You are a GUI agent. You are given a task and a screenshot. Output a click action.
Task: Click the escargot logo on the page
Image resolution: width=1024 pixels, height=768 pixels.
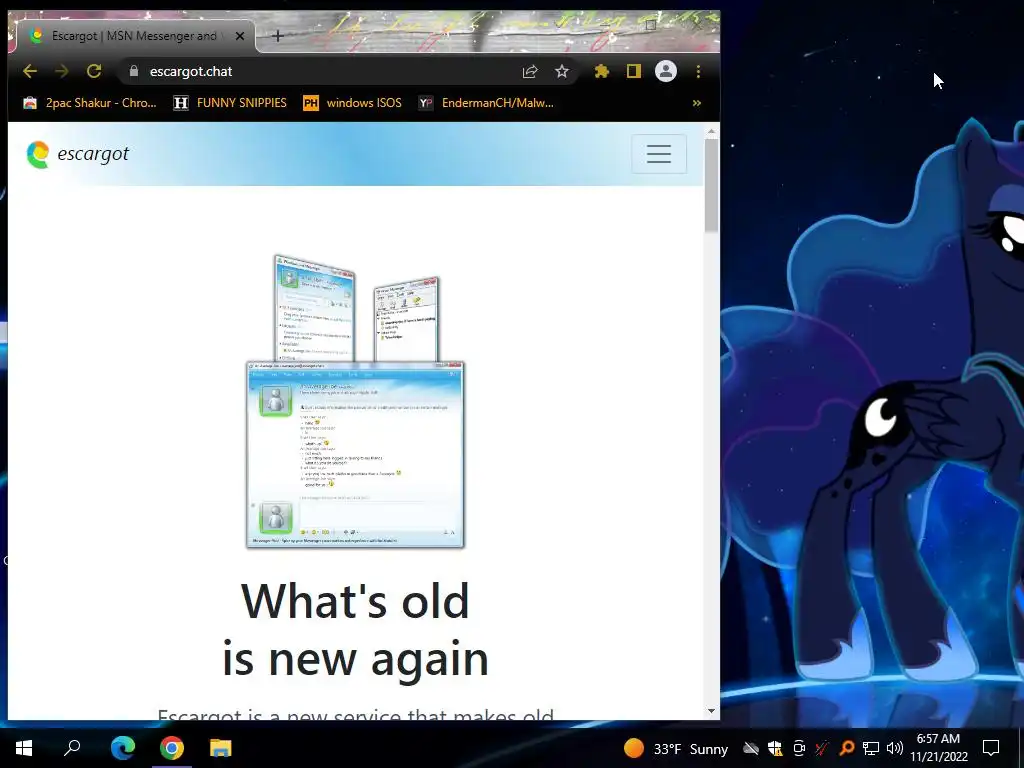(78, 154)
